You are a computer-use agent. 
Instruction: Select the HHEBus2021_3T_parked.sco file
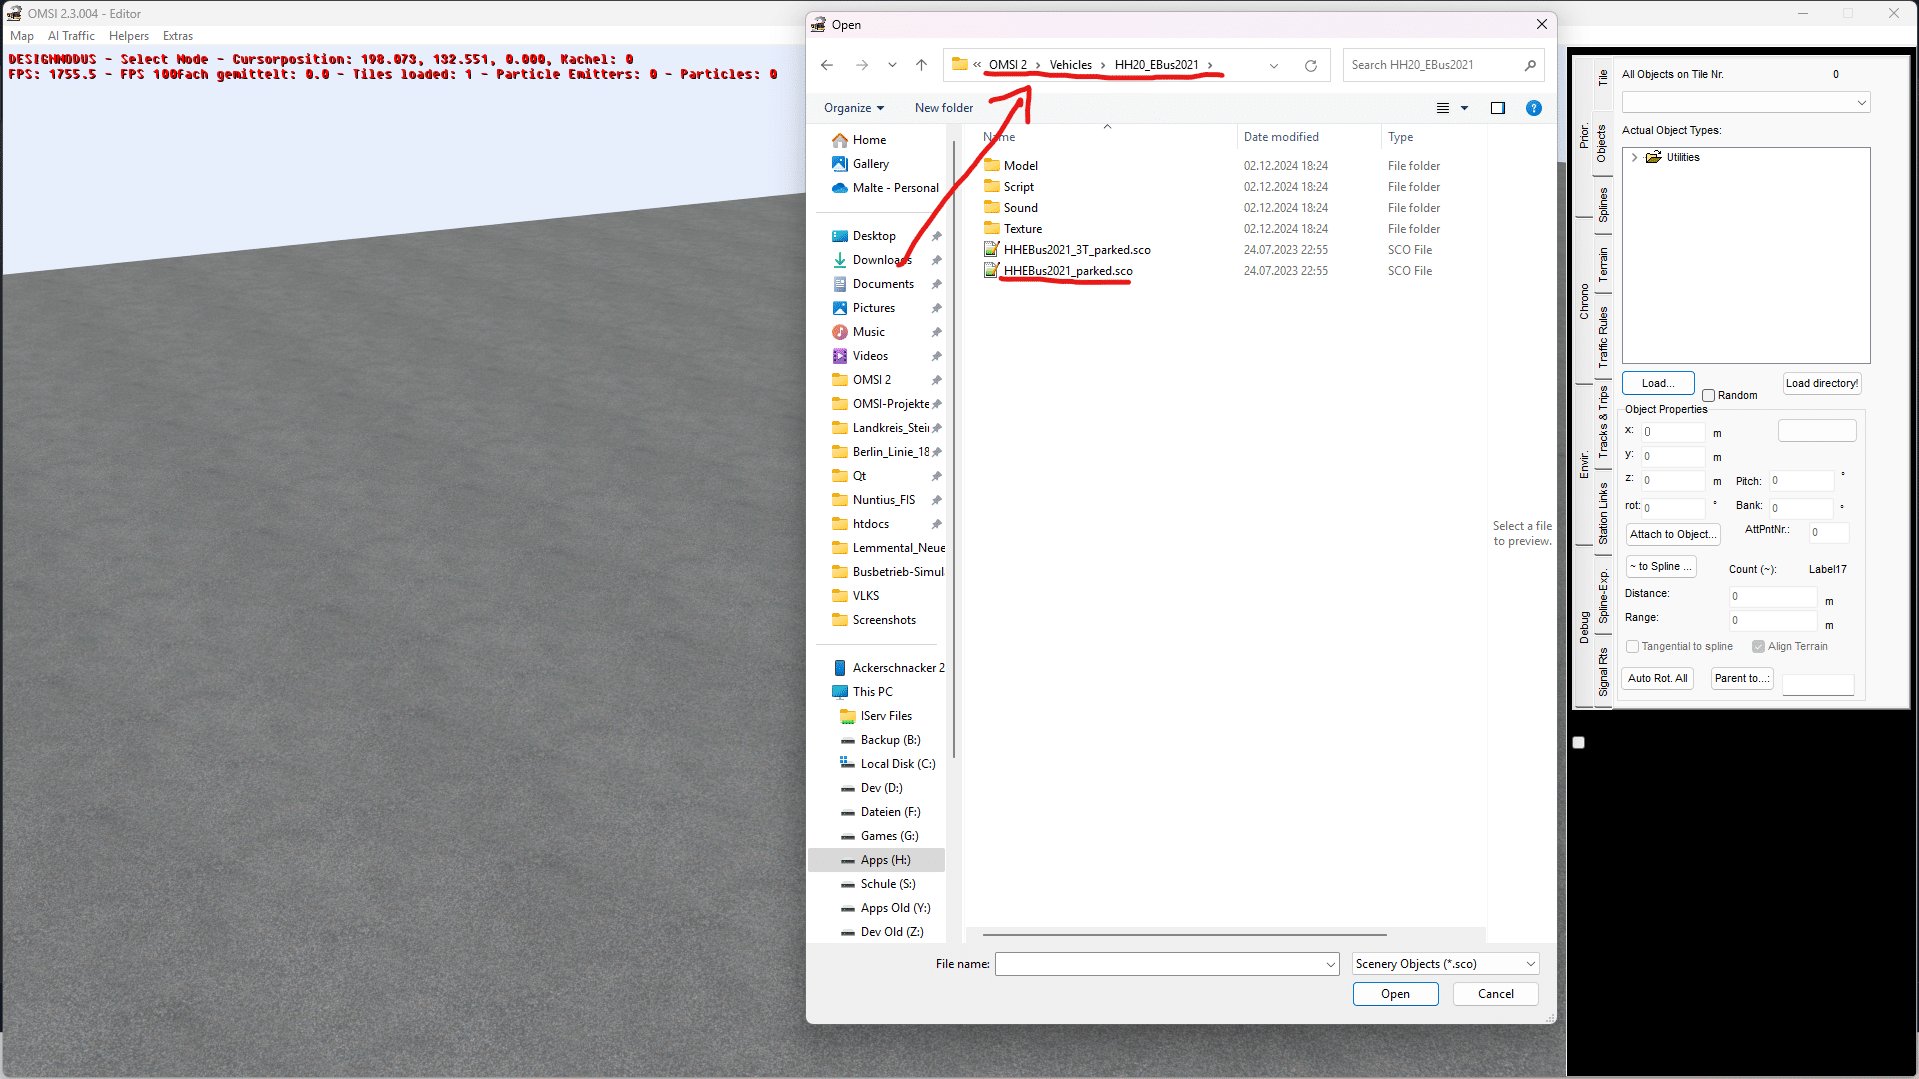click(1076, 250)
